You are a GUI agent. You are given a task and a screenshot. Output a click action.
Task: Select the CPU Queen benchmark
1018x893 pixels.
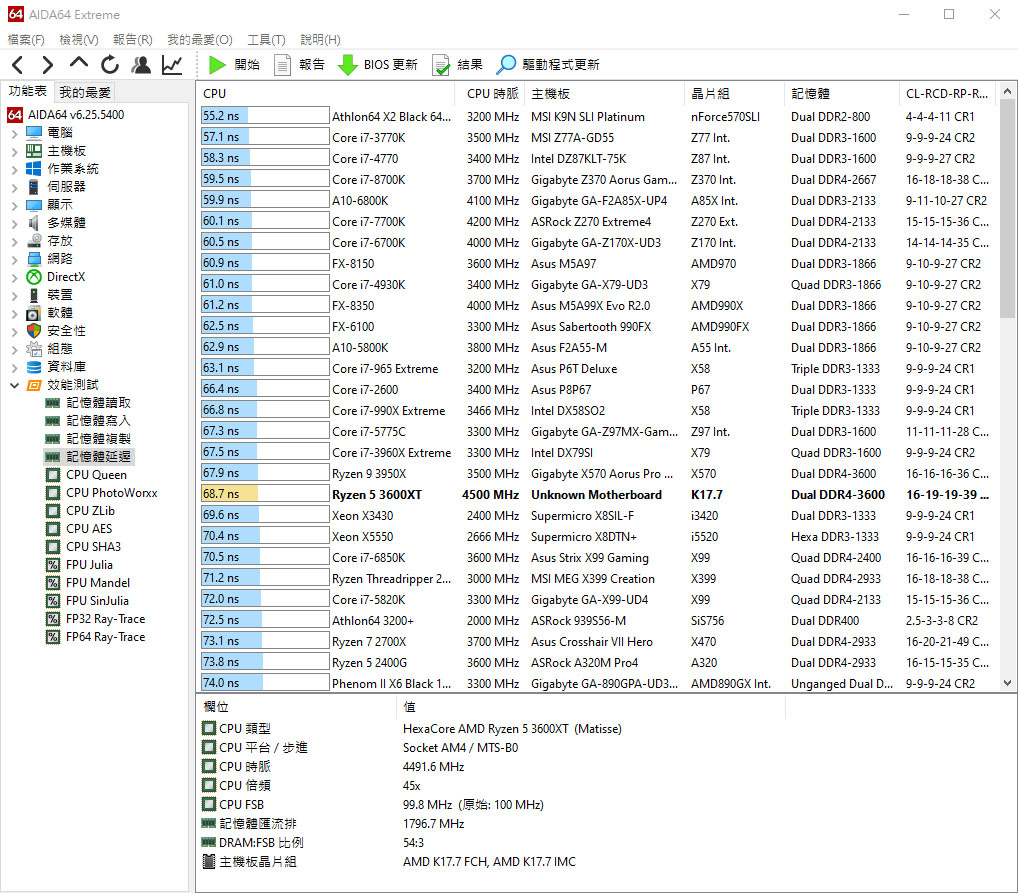[x=96, y=475]
